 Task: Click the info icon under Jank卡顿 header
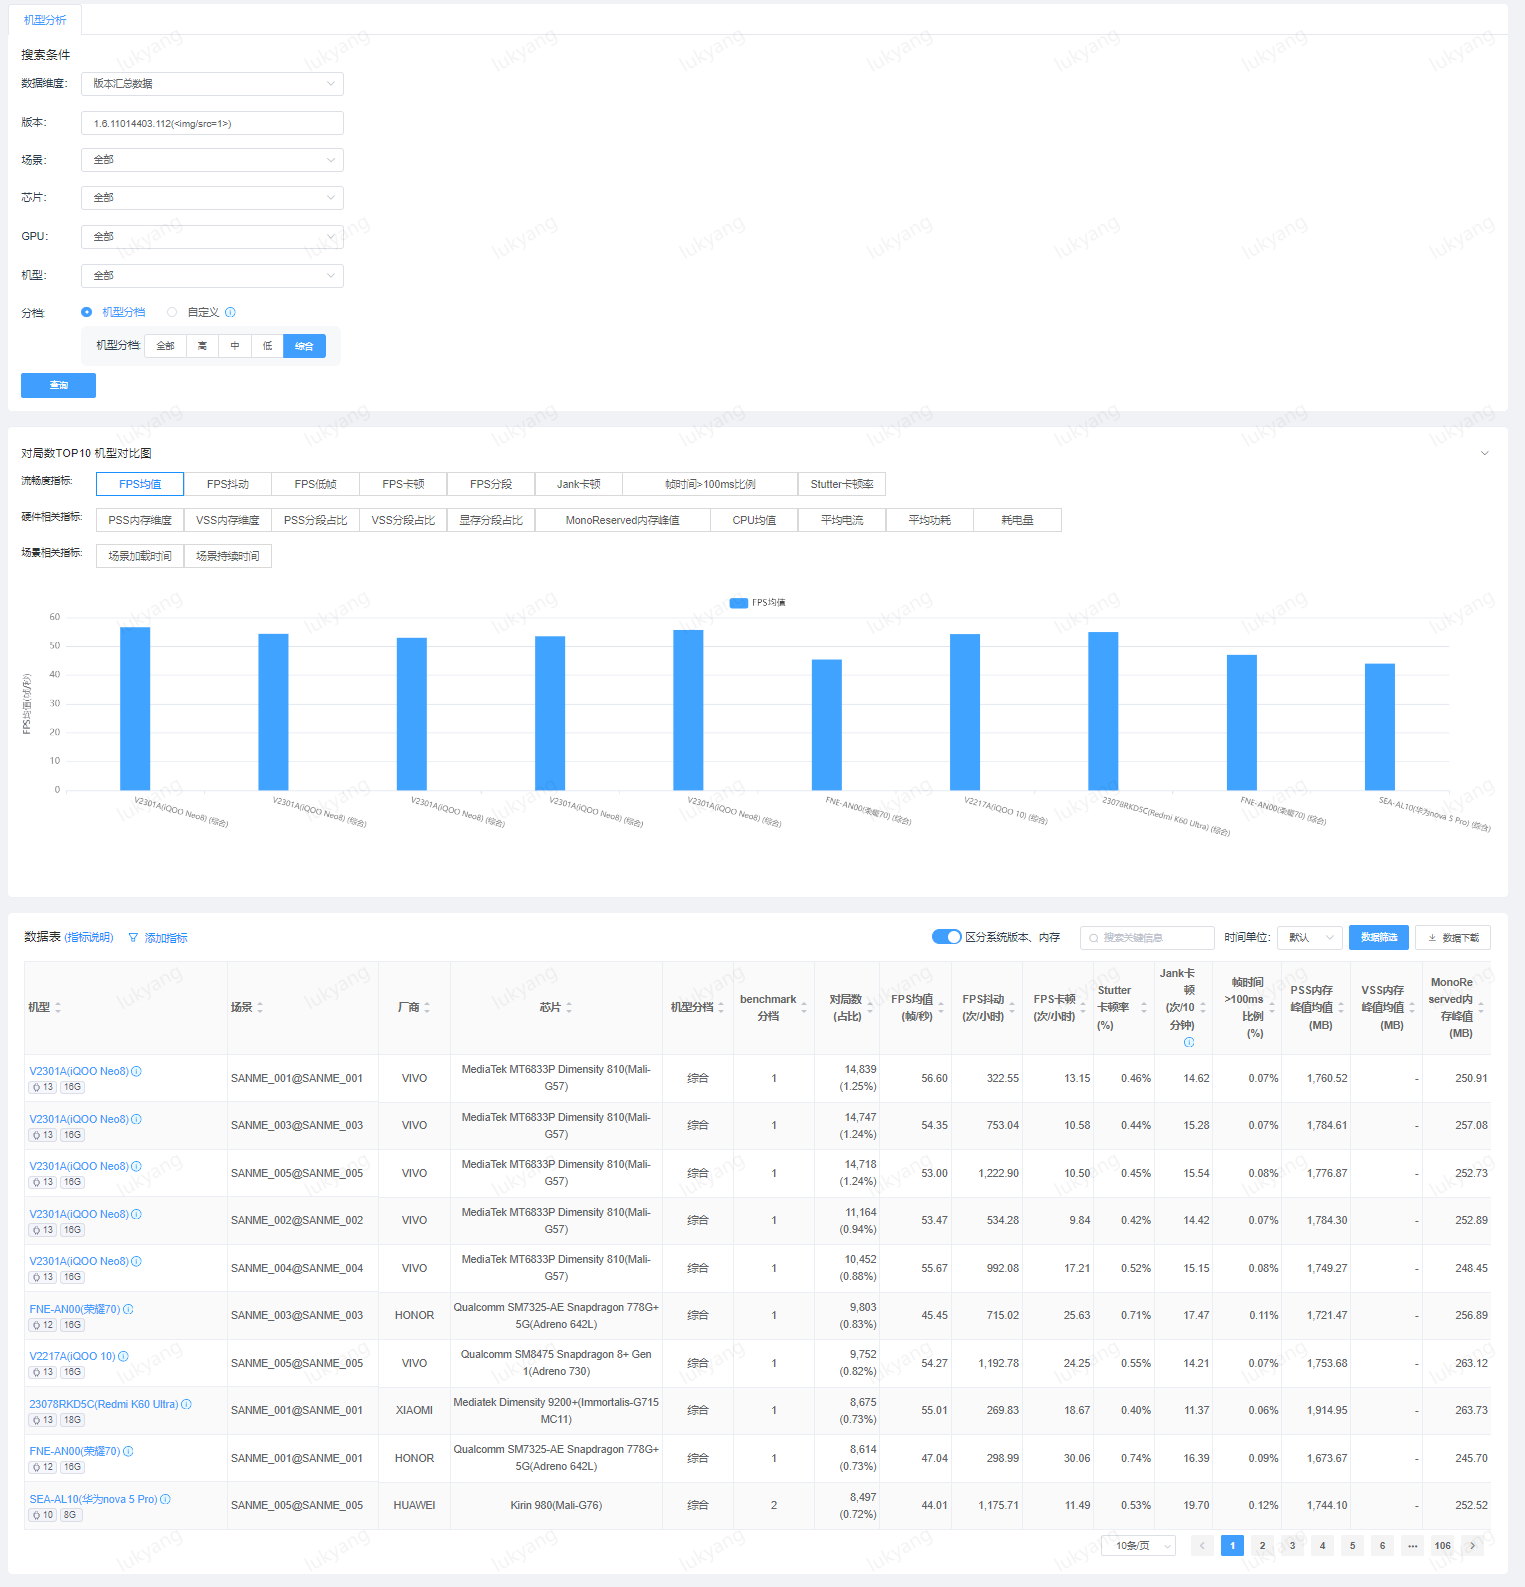click(1189, 1042)
